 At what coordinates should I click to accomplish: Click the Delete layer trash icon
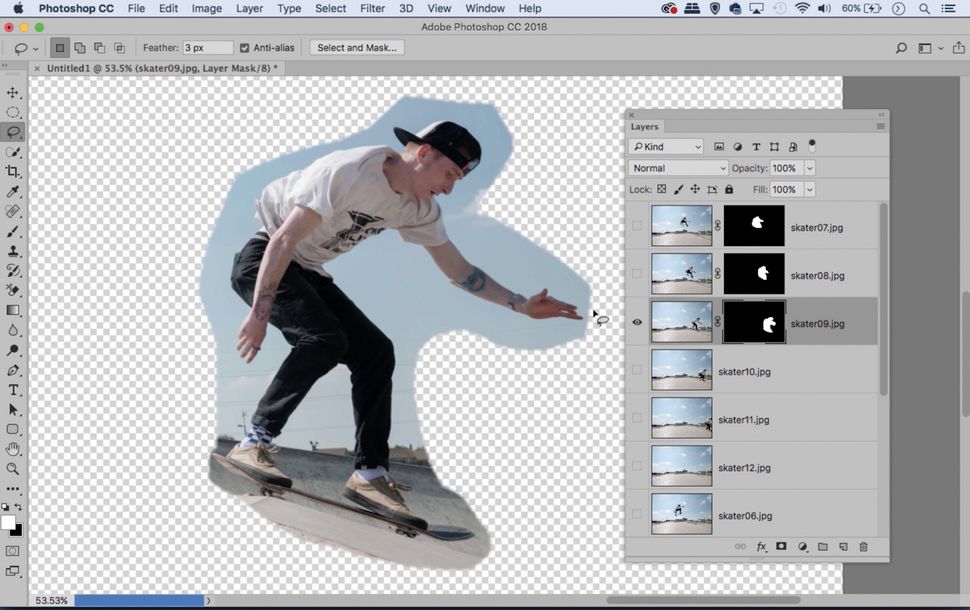[864, 547]
